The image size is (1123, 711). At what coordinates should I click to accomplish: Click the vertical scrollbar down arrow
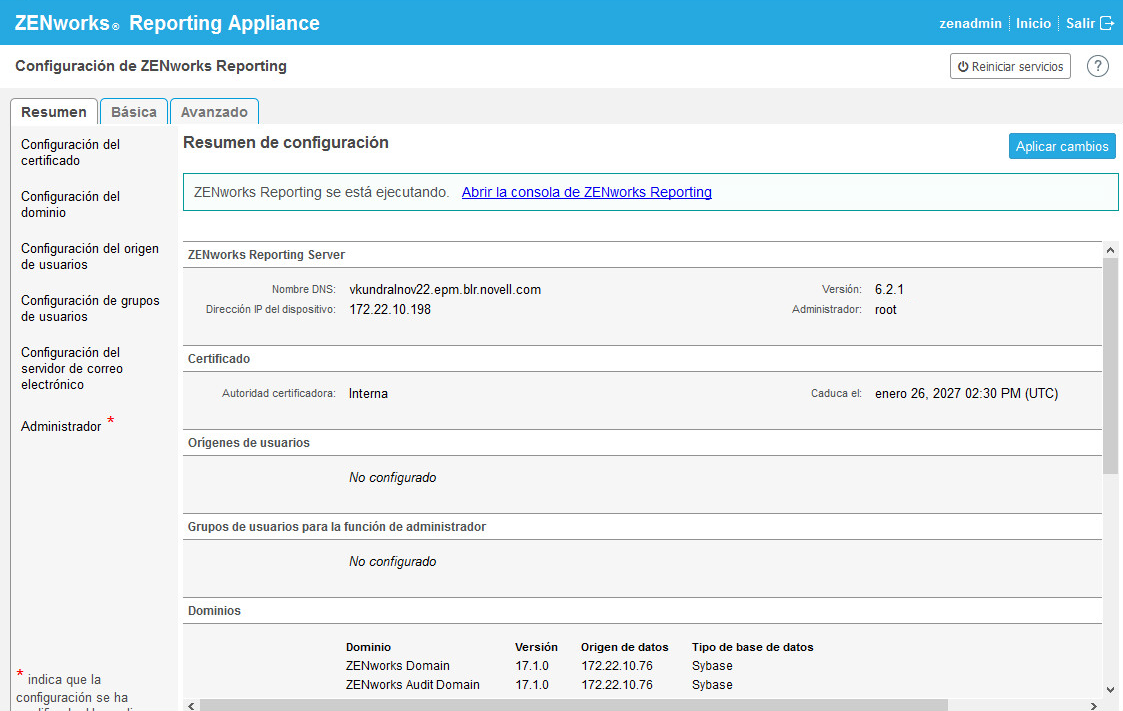tap(1110, 689)
